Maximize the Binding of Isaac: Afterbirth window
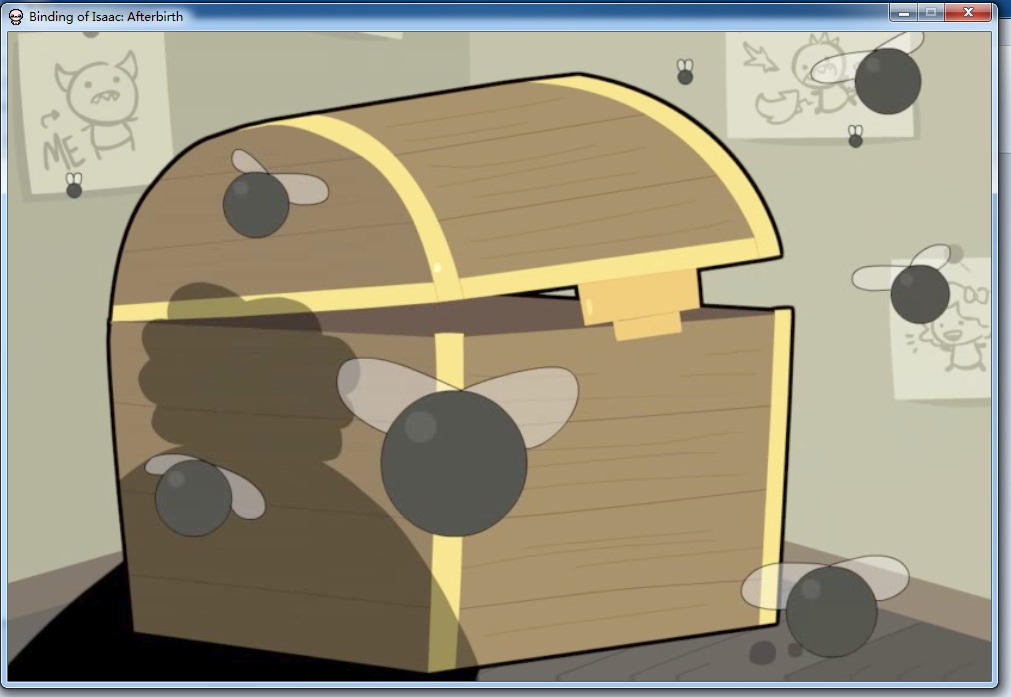Screen dimensions: 1011x697 tap(931, 12)
